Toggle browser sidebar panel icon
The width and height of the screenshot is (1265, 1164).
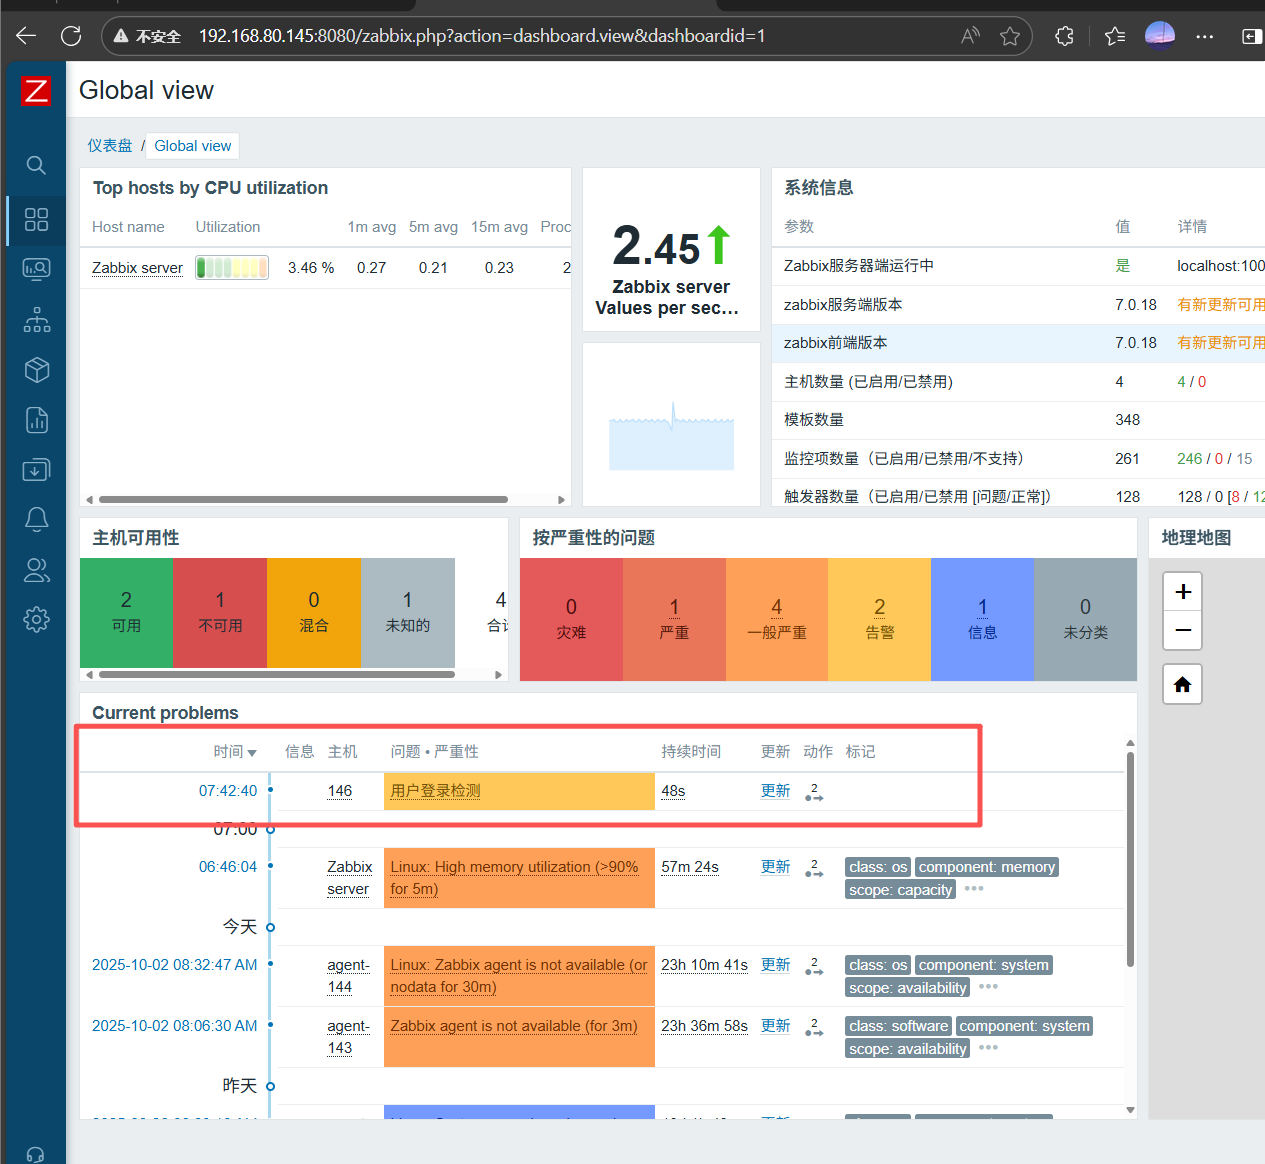(x=1251, y=36)
